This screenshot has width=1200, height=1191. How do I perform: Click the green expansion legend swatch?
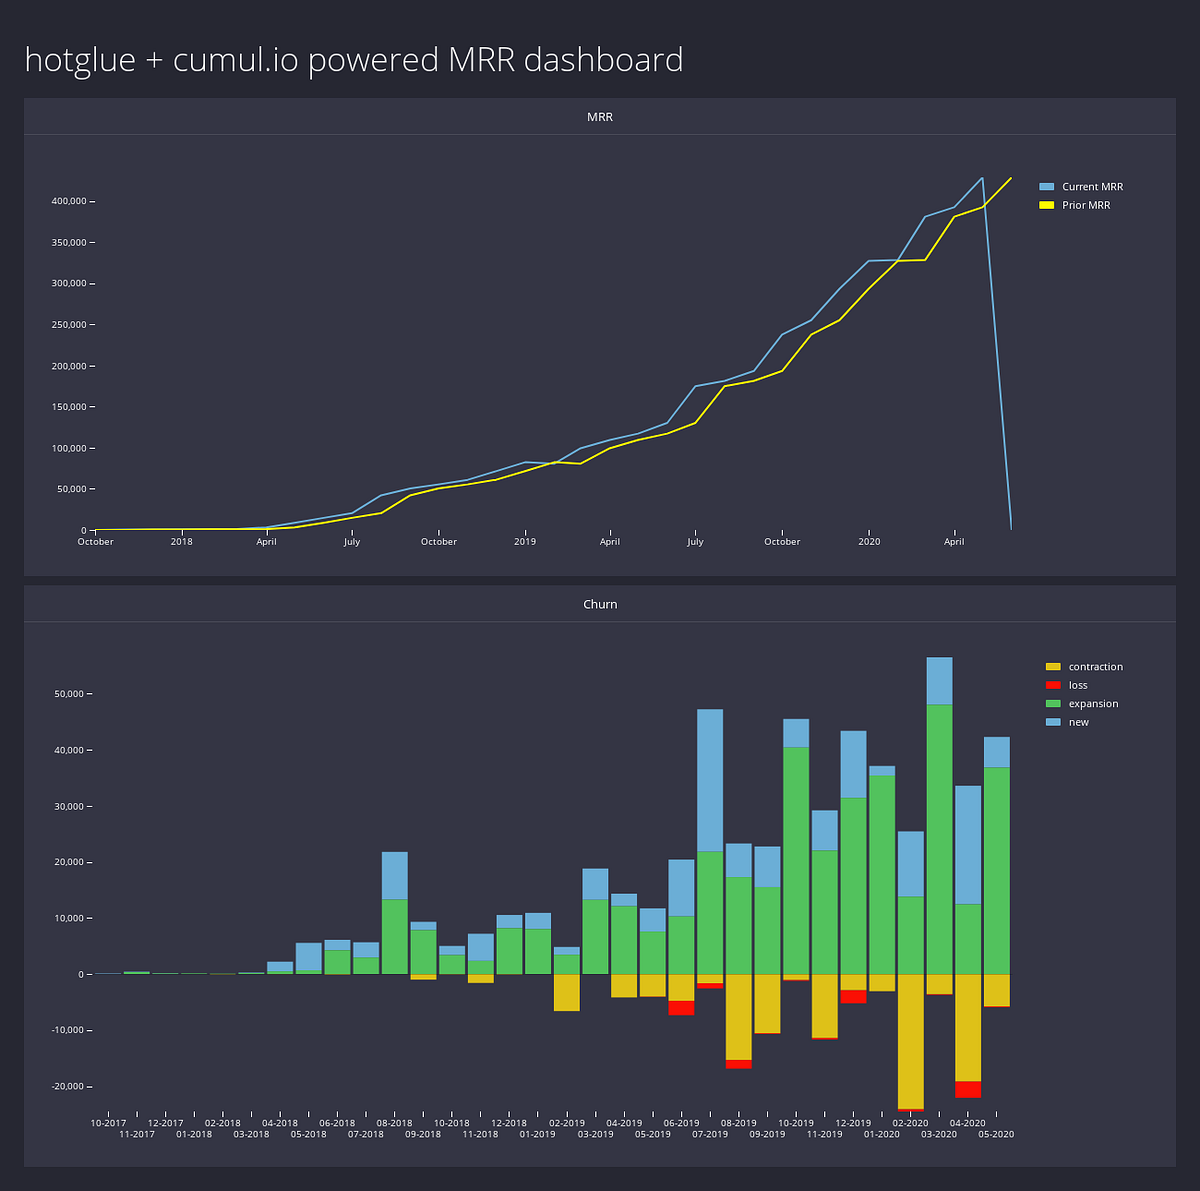click(1052, 703)
